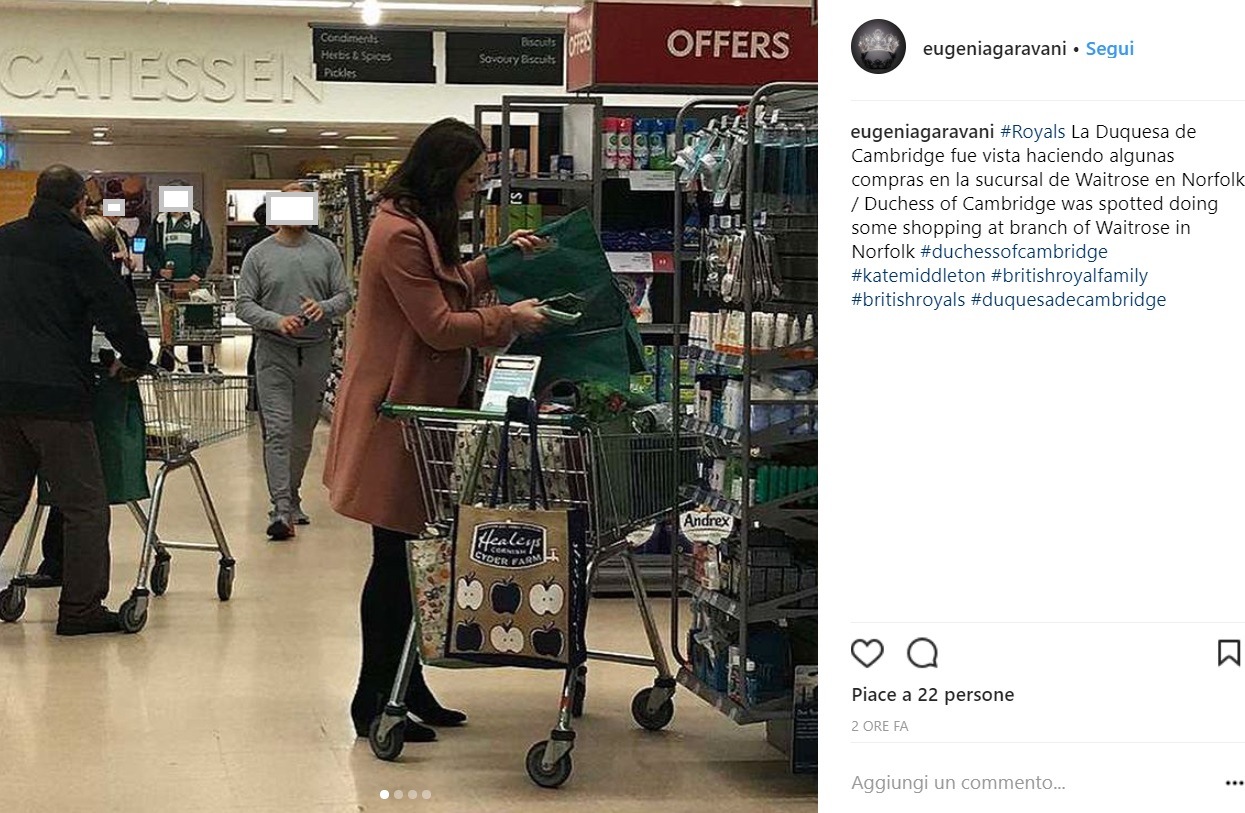
Task: Click the Segui follow button
Action: point(1110,48)
